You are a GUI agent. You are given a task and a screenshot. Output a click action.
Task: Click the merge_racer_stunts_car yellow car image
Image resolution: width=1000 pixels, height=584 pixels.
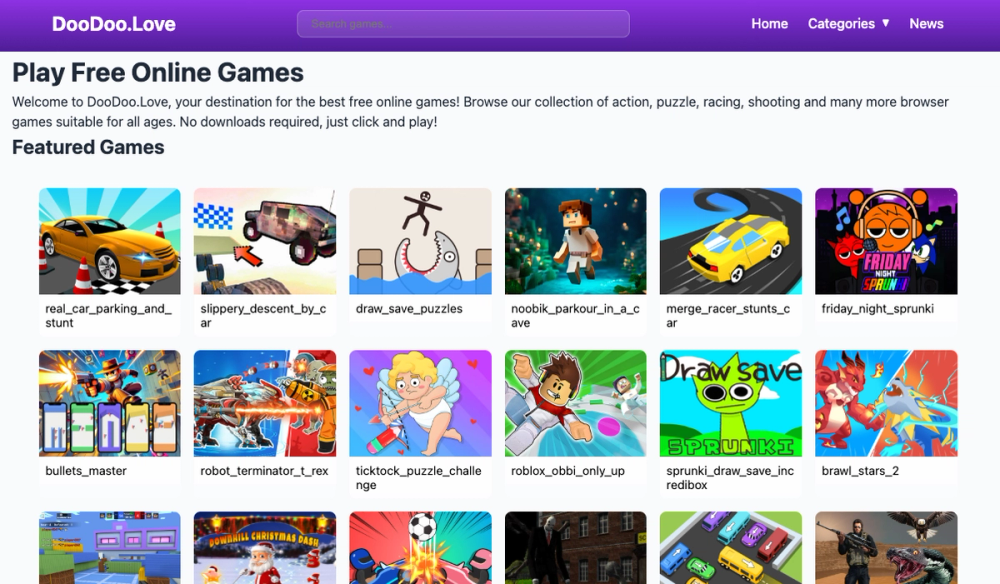coord(731,241)
